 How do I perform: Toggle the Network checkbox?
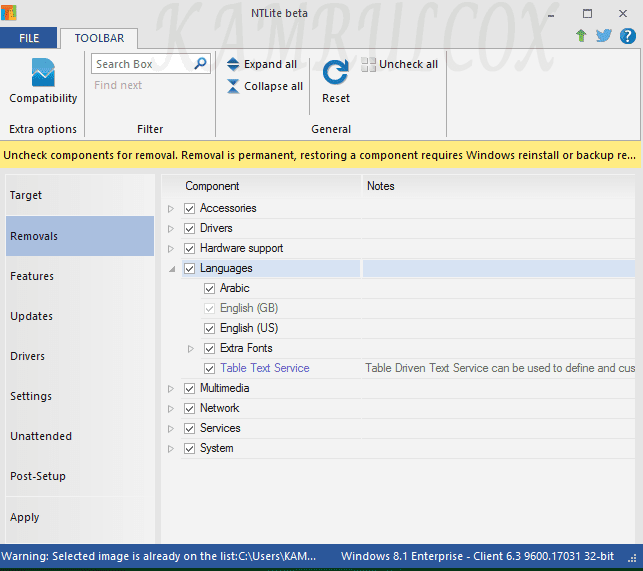pos(189,409)
